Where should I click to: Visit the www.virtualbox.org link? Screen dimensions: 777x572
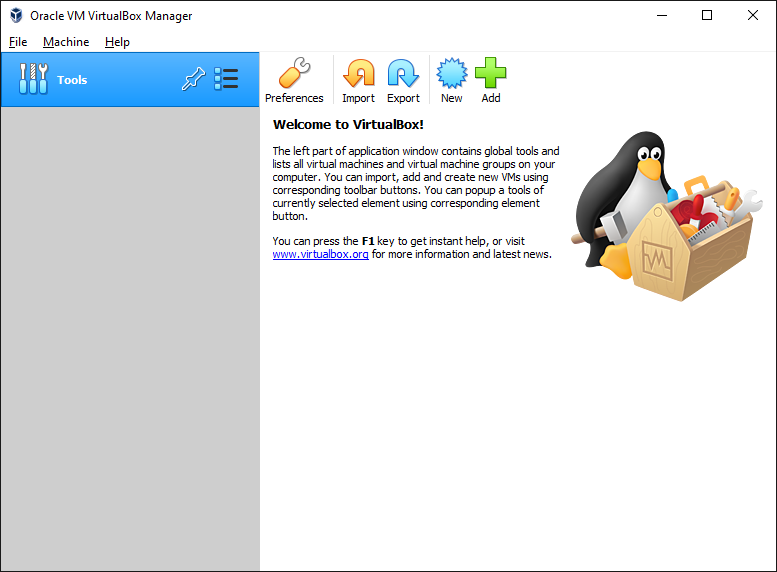click(320, 254)
